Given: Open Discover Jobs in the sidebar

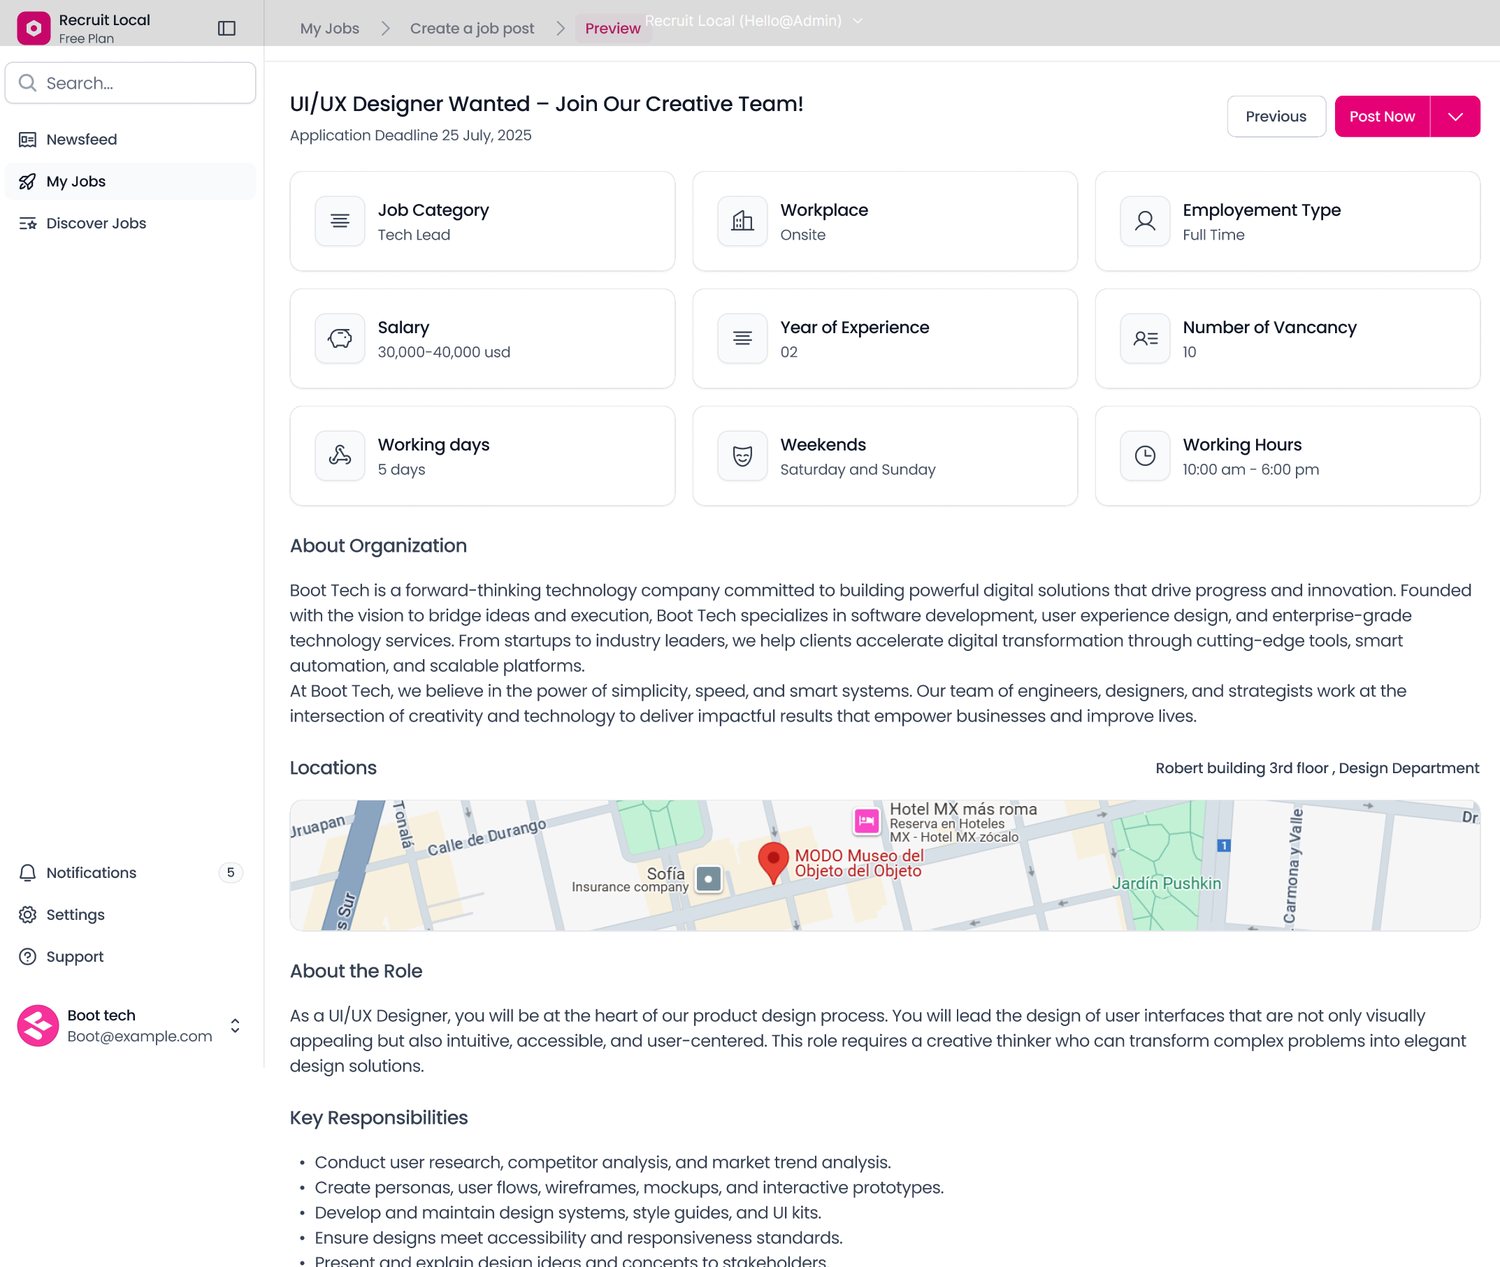Looking at the screenshot, I should click(130, 224).
